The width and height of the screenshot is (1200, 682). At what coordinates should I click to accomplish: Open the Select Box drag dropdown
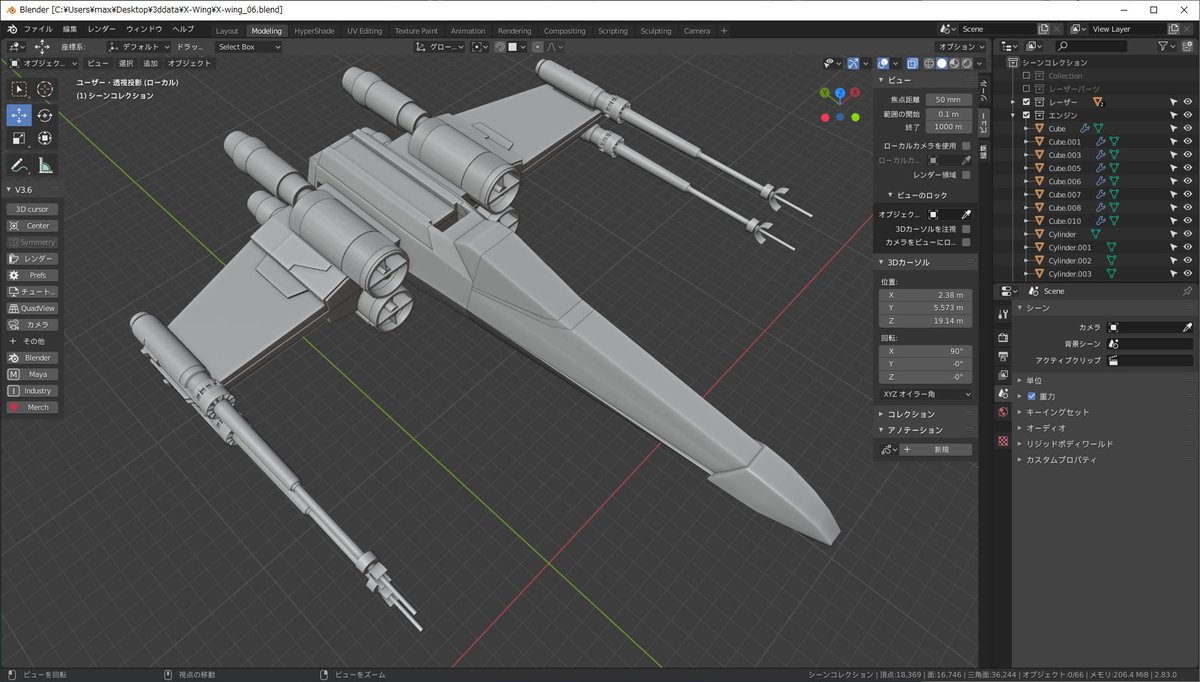click(248, 47)
